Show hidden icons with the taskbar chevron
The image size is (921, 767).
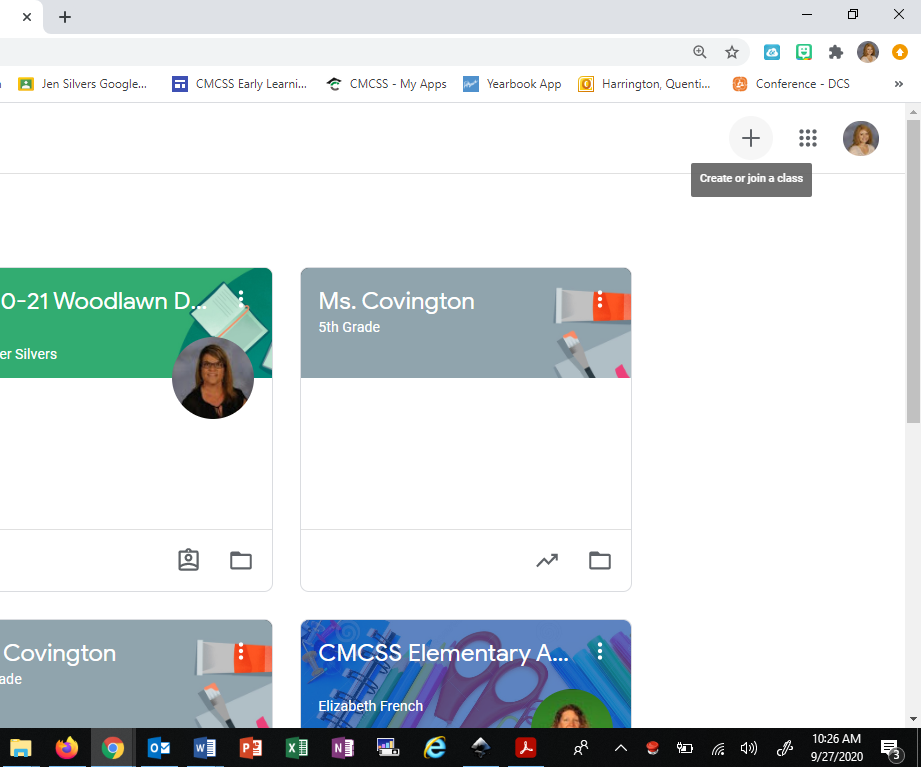coord(620,747)
